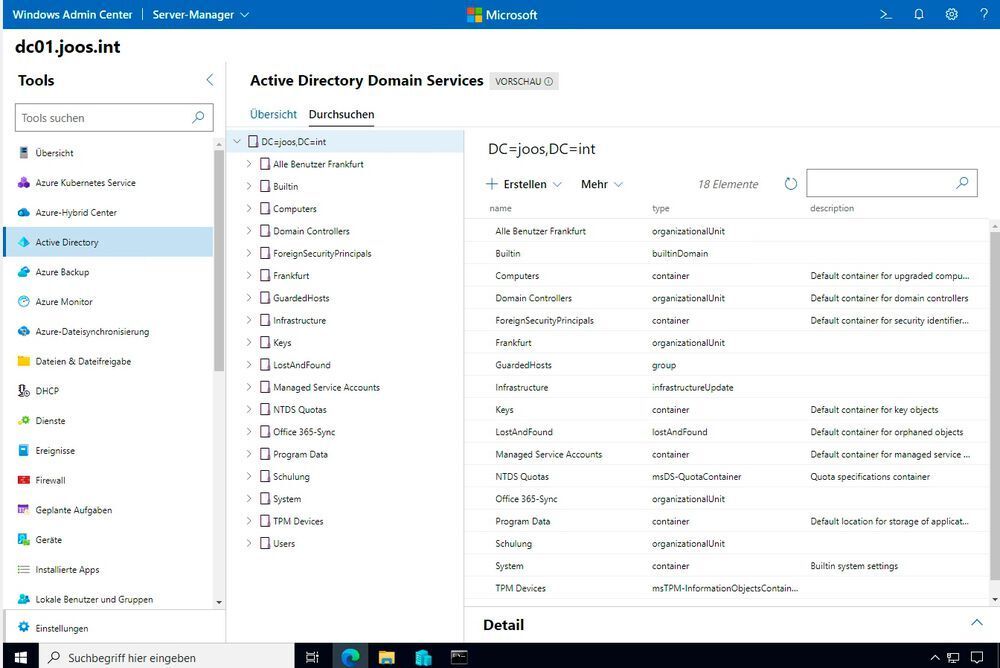The height and width of the screenshot is (668, 1000).
Task: Switch to the Übersicht tab
Action: pyautogui.click(x=272, y=114)
